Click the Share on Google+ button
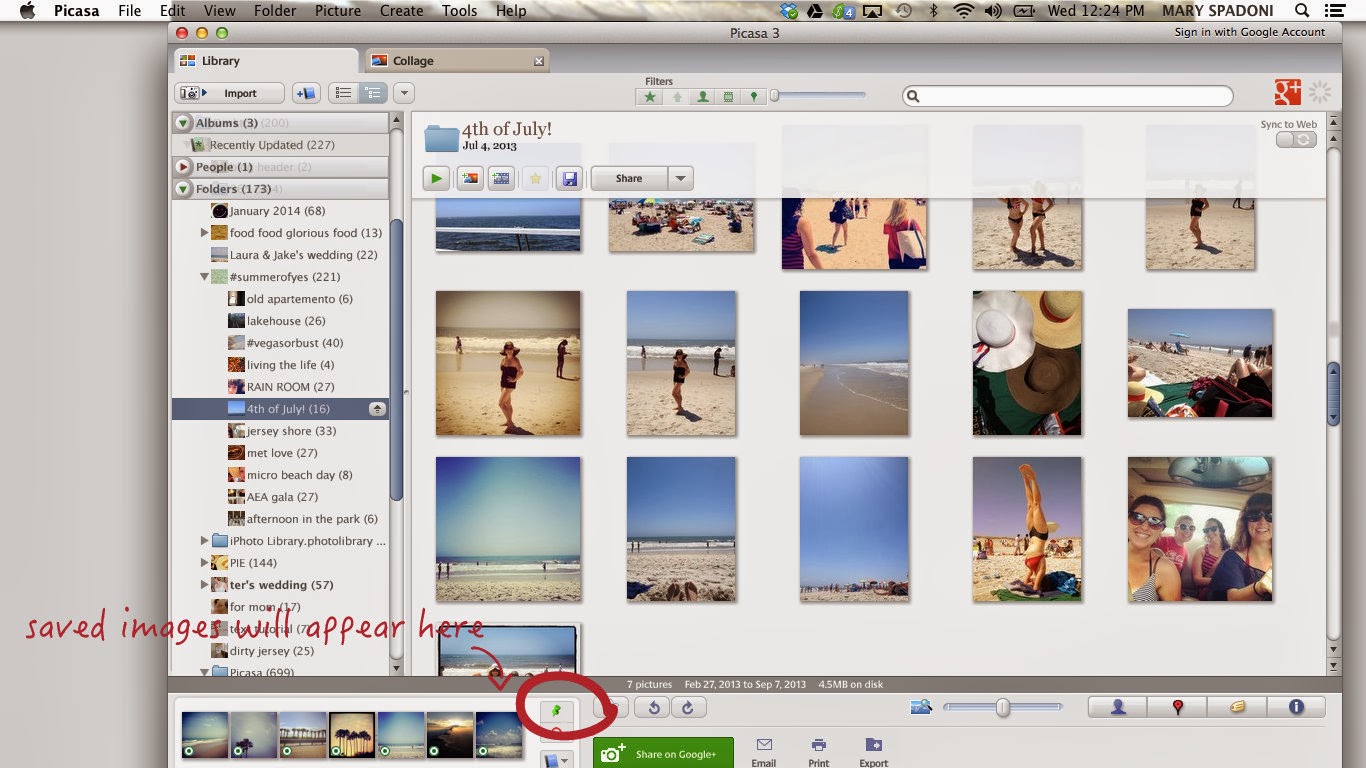This screenshot has height=768, width=1366. [x=663, y=752]
